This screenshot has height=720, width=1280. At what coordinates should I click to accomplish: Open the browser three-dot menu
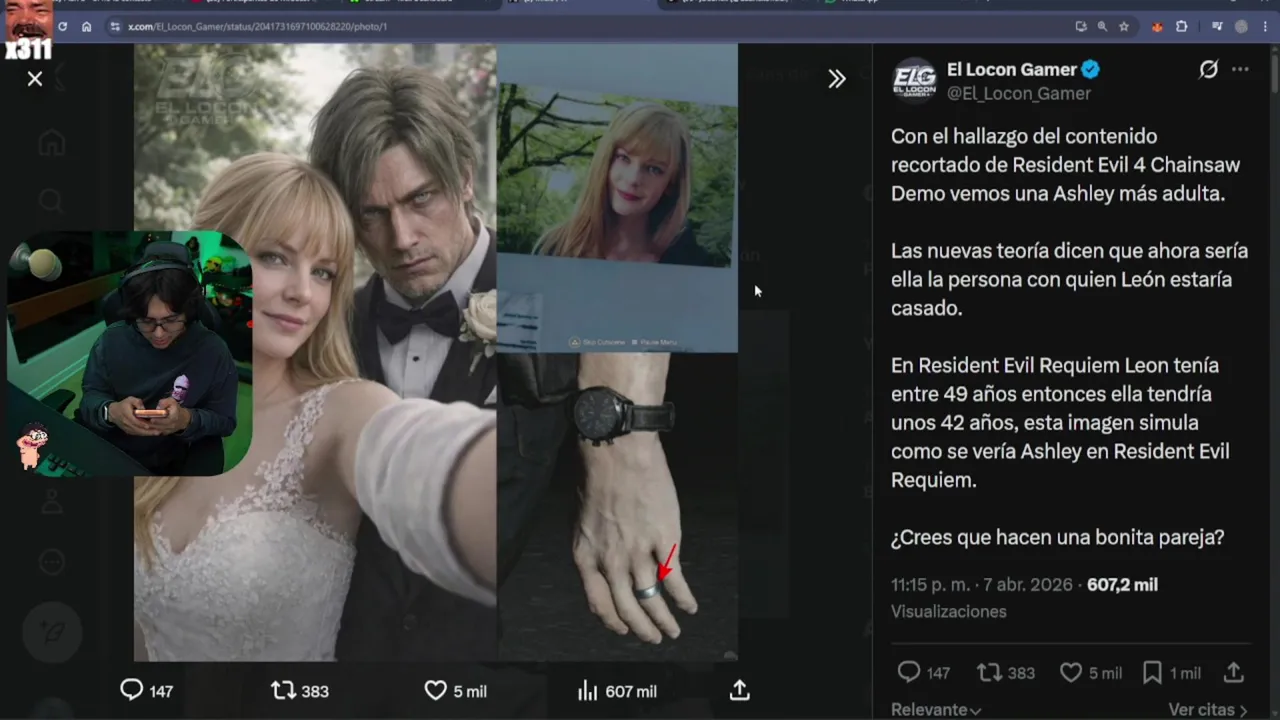[x=1264, y=27]
